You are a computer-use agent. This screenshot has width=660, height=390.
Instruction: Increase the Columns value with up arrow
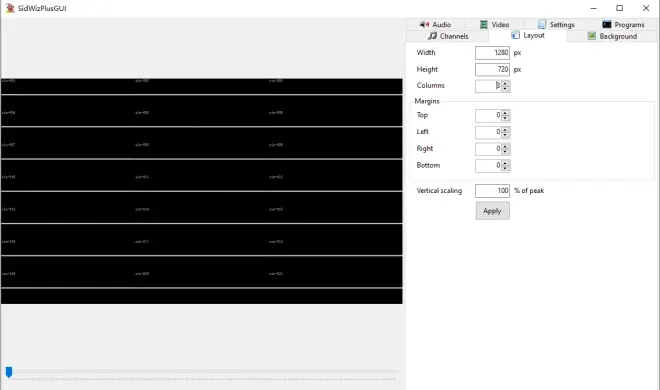coord(505,83)
